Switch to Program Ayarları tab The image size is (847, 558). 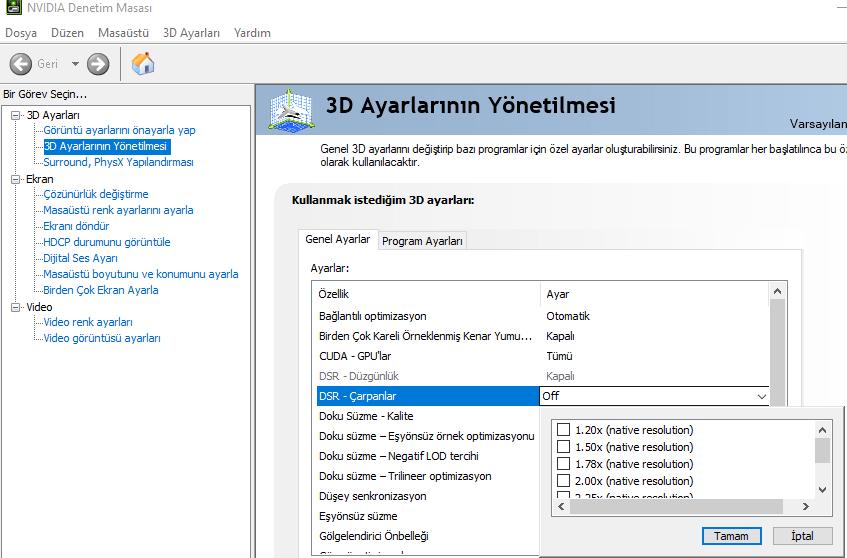[422, 241]
